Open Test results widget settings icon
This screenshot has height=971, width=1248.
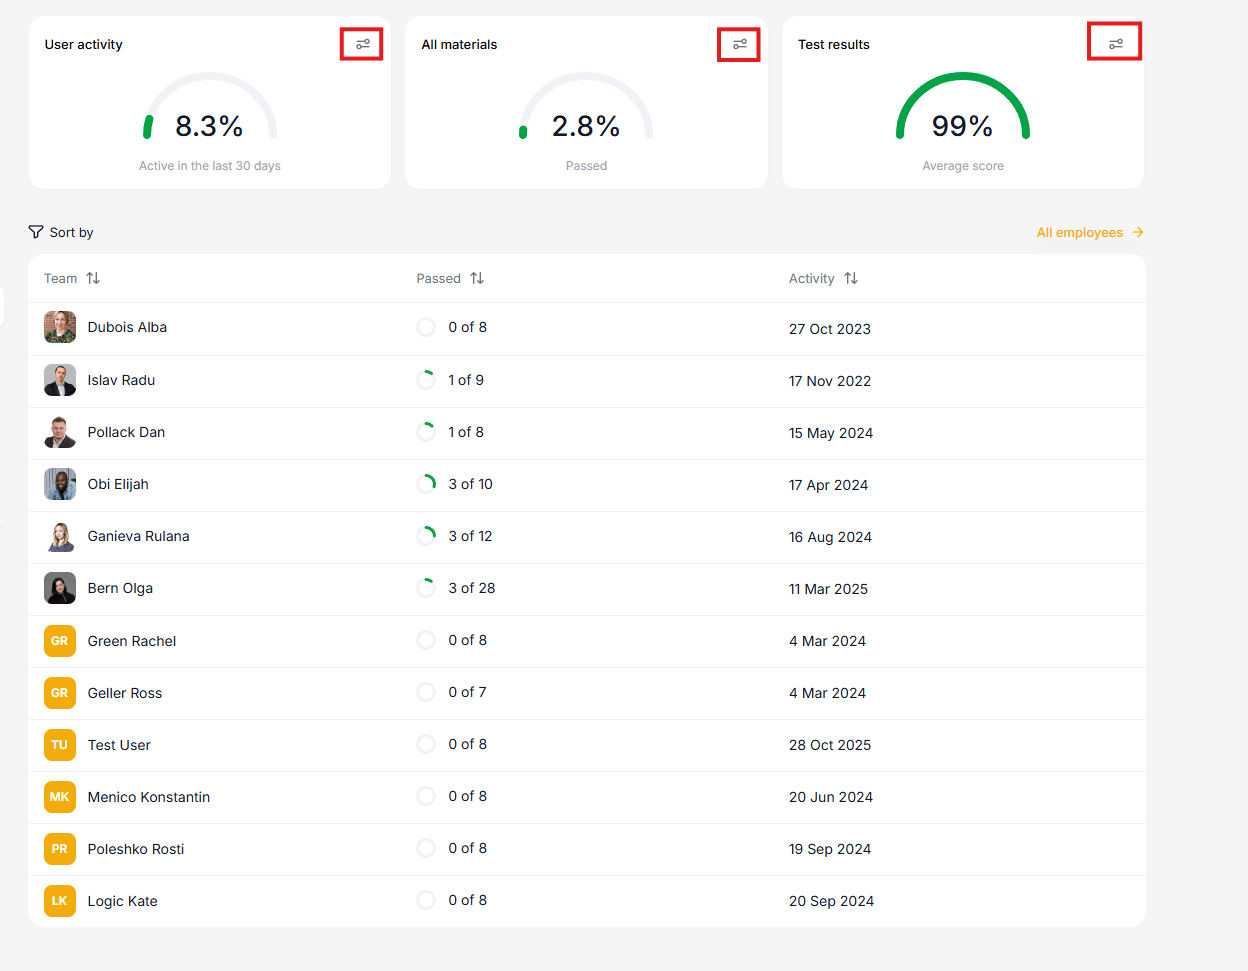coord(1115,44)
